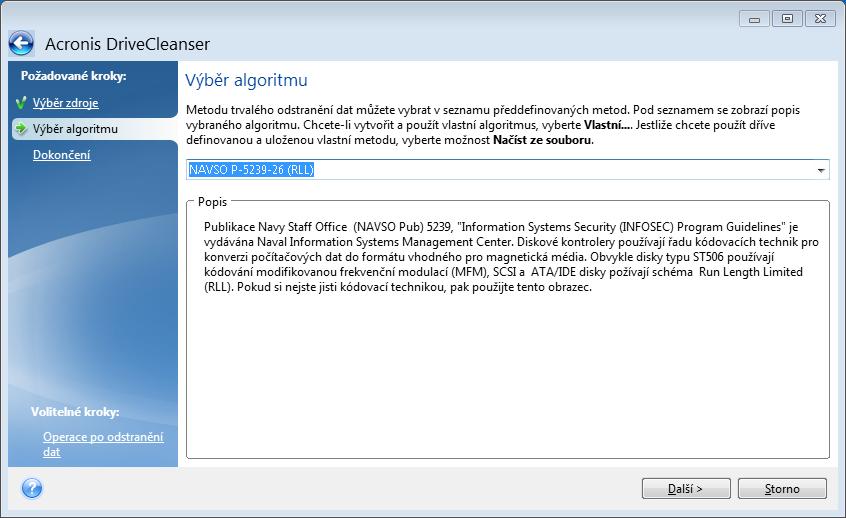Proceed with the Další button
The width and height of the screenshot is (846, 518).
686,489
